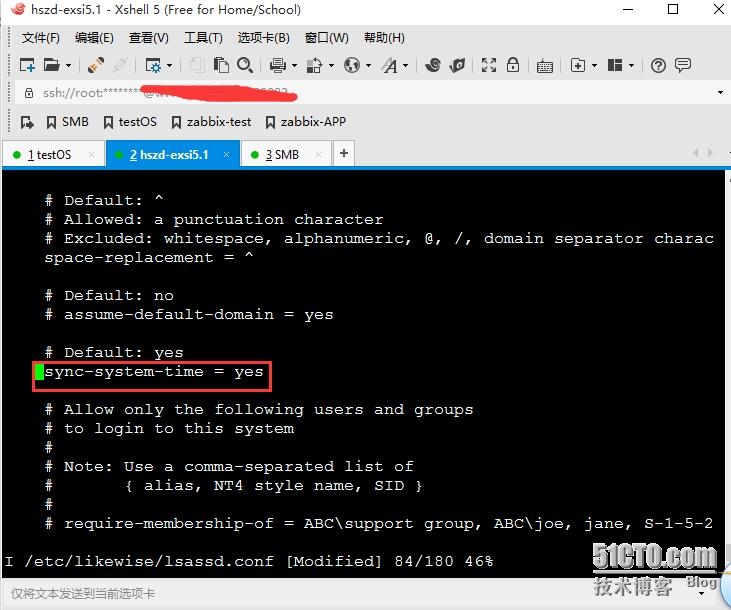731x610 pixels.
Task: Open the 选项卡(B) menu
Action: (x=263, y=38)
